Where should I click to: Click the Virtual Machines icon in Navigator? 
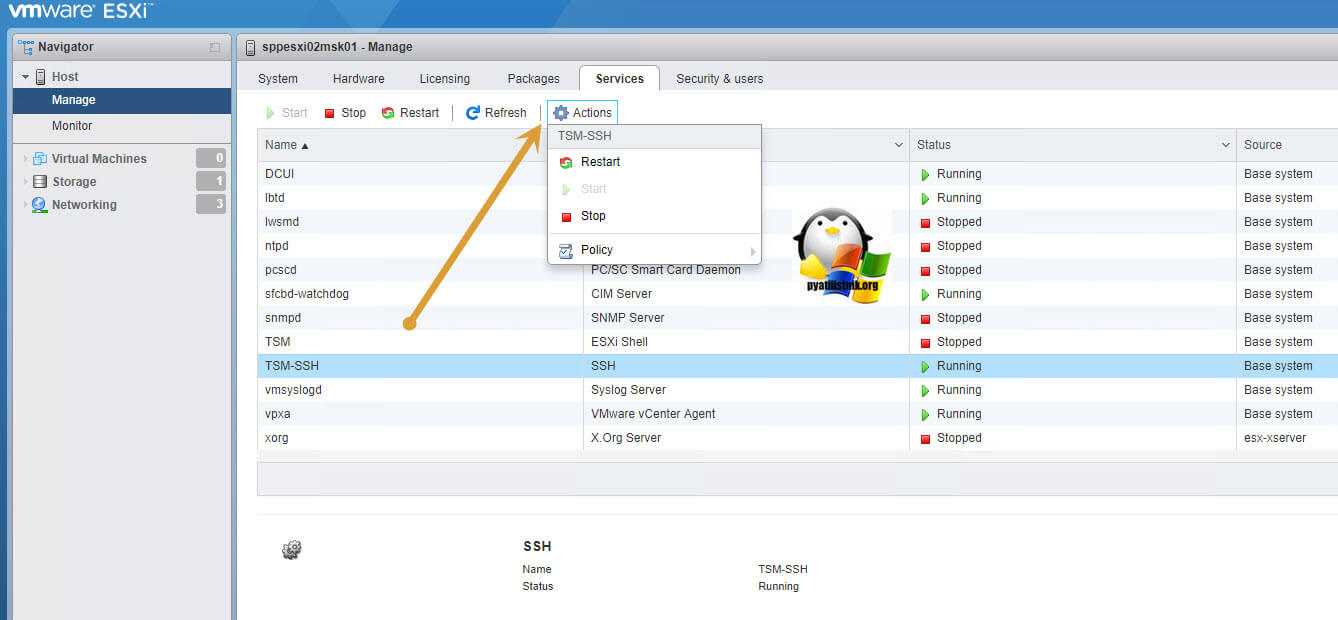[x=40, y=159]
